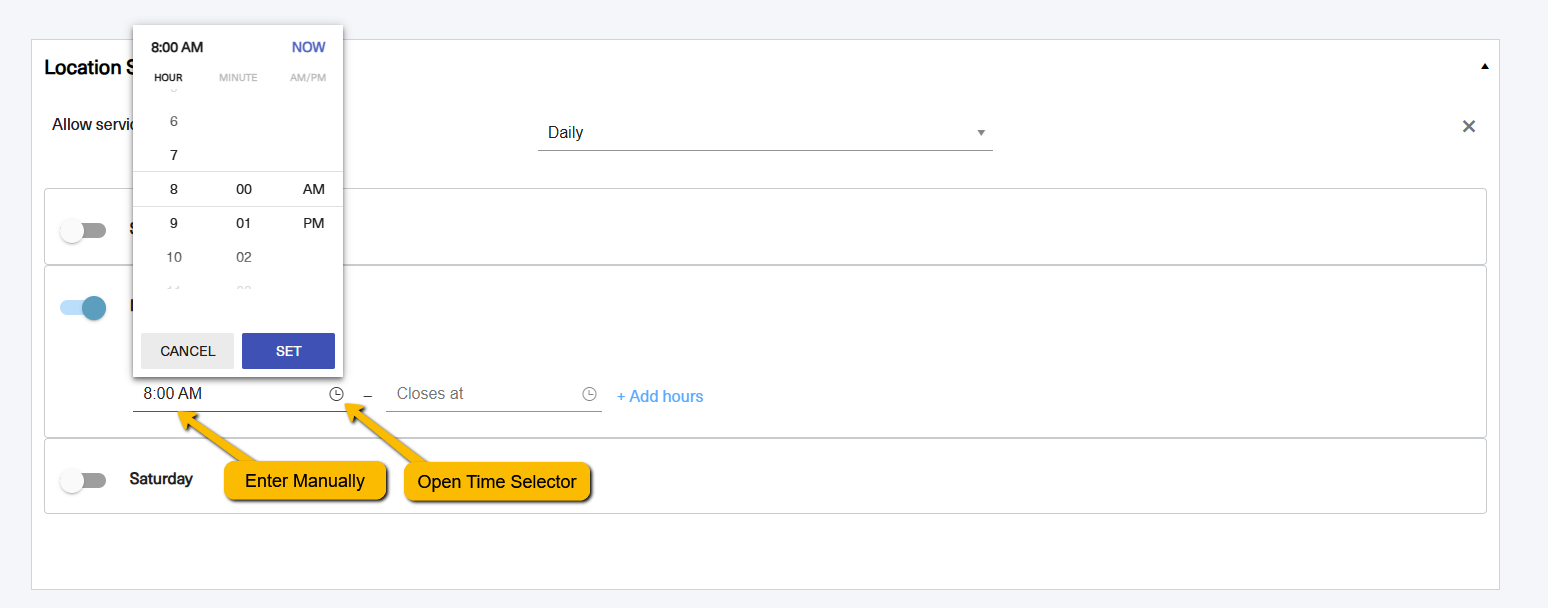Switch to the MINUTE column header
Image resolution: width=1548 pixels, height=608 pixels.
pos(238,78)
